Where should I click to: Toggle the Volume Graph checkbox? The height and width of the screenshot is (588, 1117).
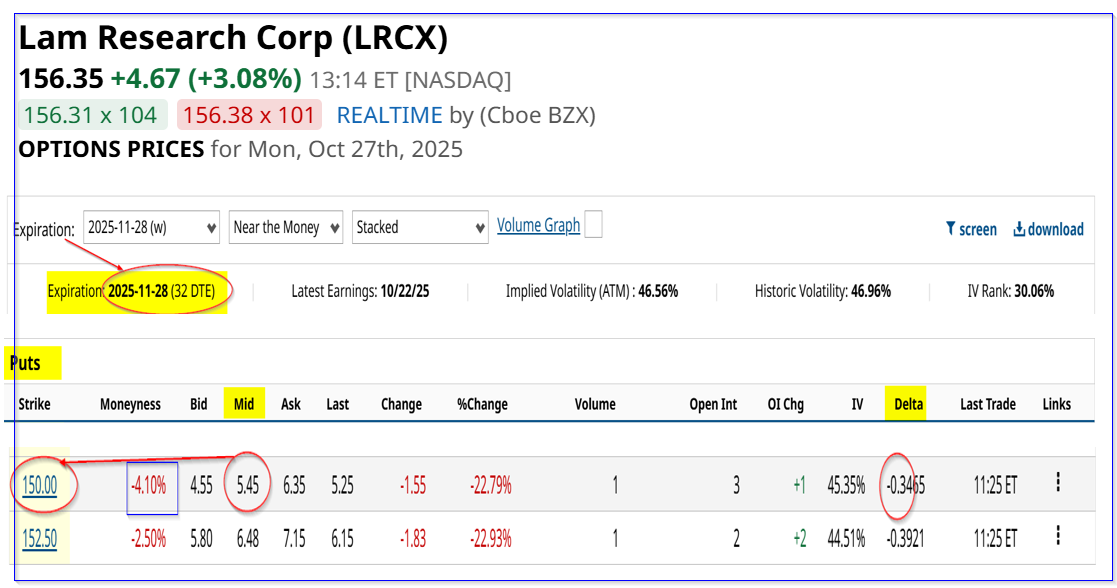click(593, 225)
